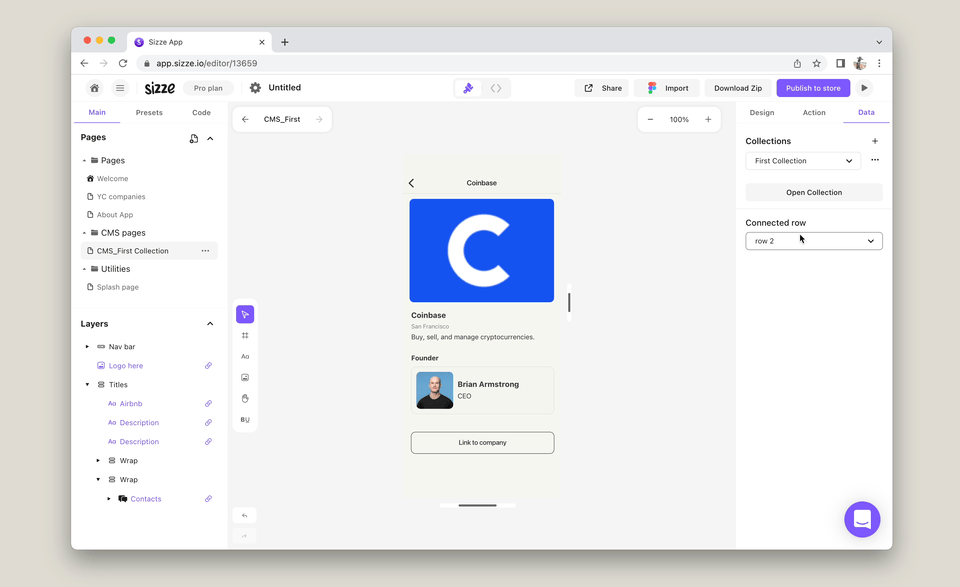Viewport: 960px width, 587px height.
Task: Switch to the Presets tab
Action: (x=149, y=113)
